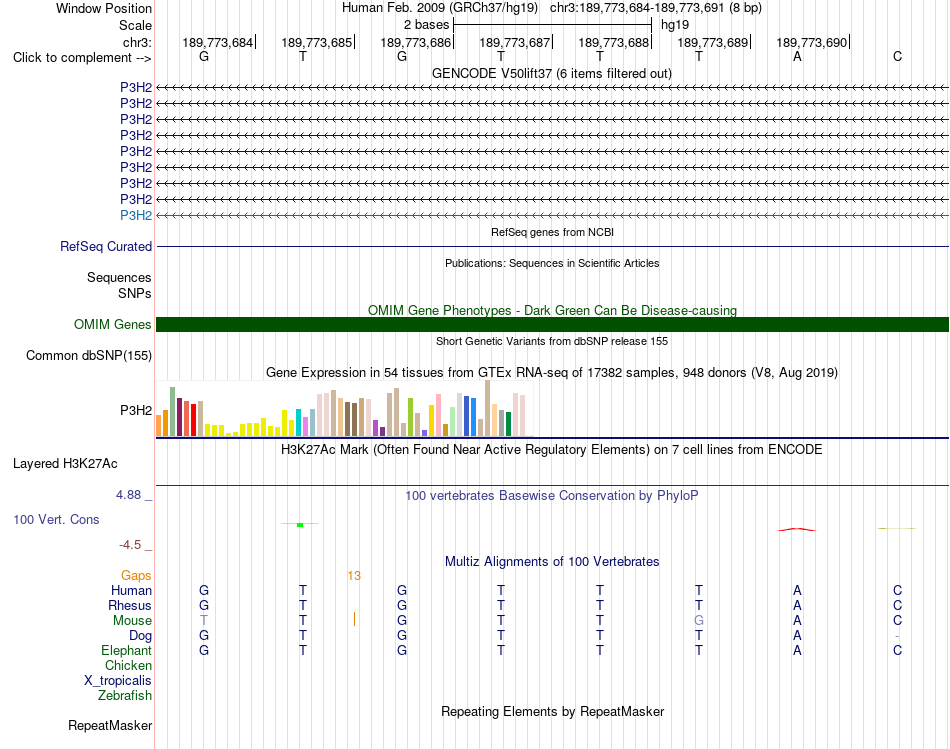Click the C base in Elephant row
This screenshot has width=950, height=749.
(897, 651)
